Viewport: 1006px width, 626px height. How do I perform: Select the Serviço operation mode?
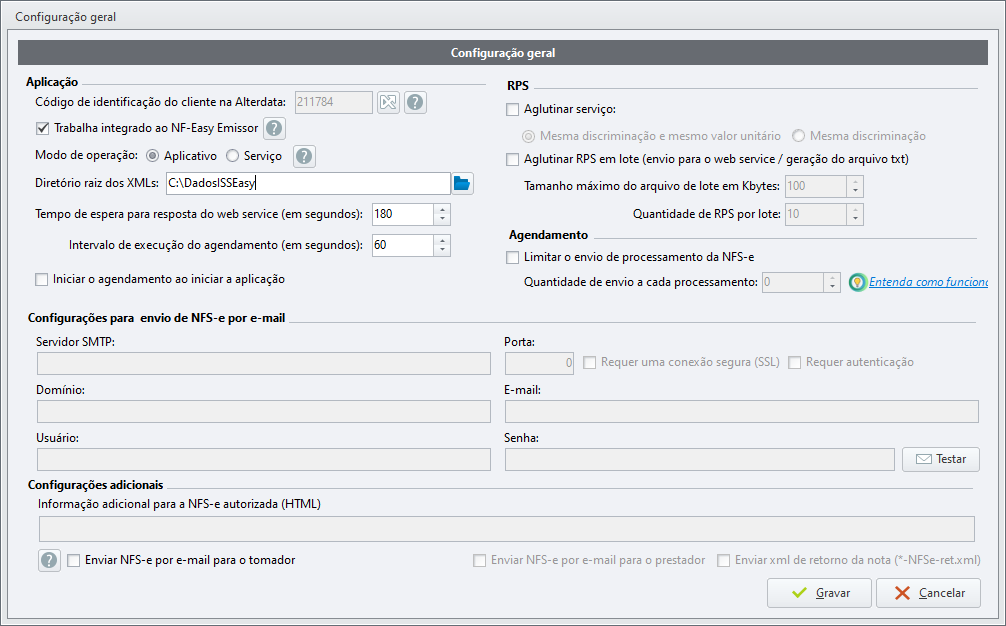point(232,156)
